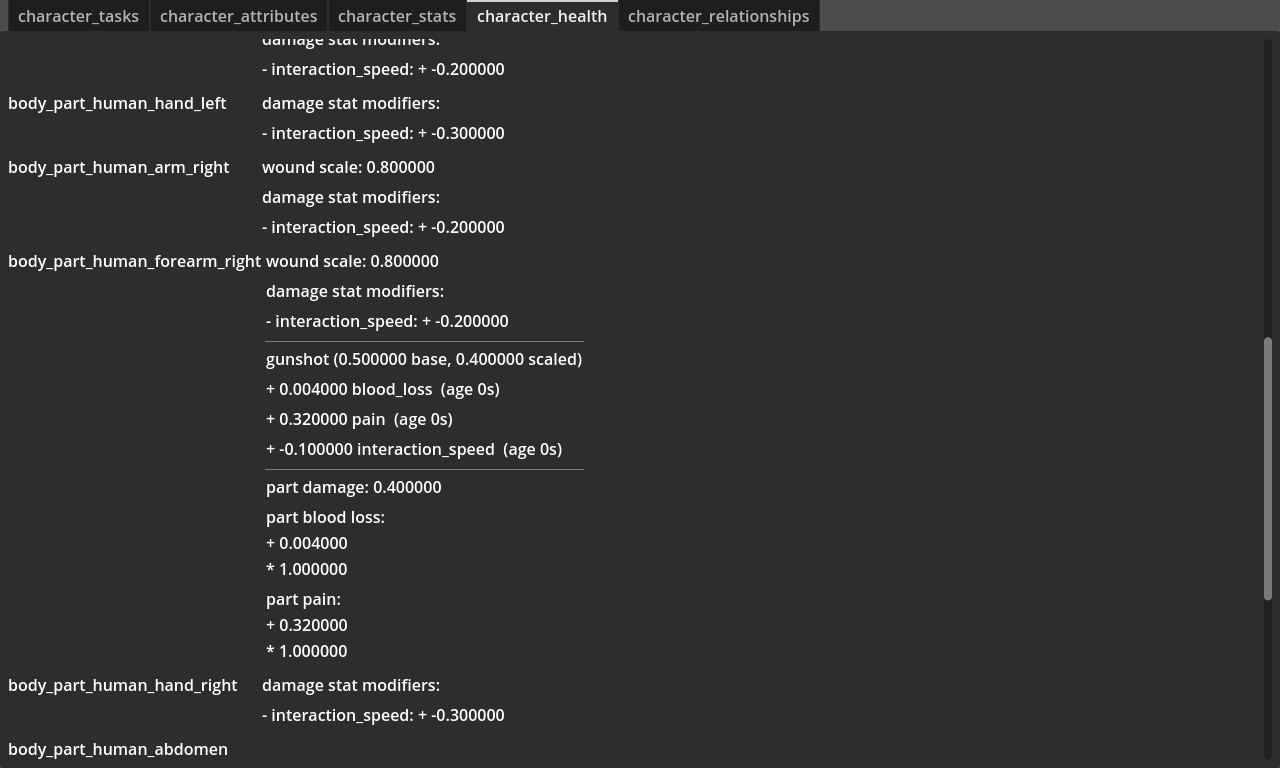
Task: Switch to the character_tasks tab
Action: coord(78,16)
